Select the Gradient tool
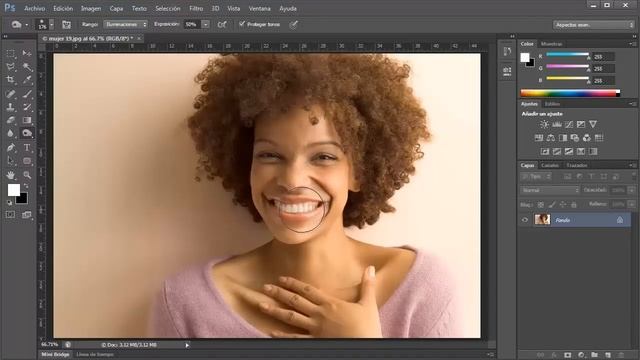The height and width of the screenshot is (360, 640). tap(27, 120)
